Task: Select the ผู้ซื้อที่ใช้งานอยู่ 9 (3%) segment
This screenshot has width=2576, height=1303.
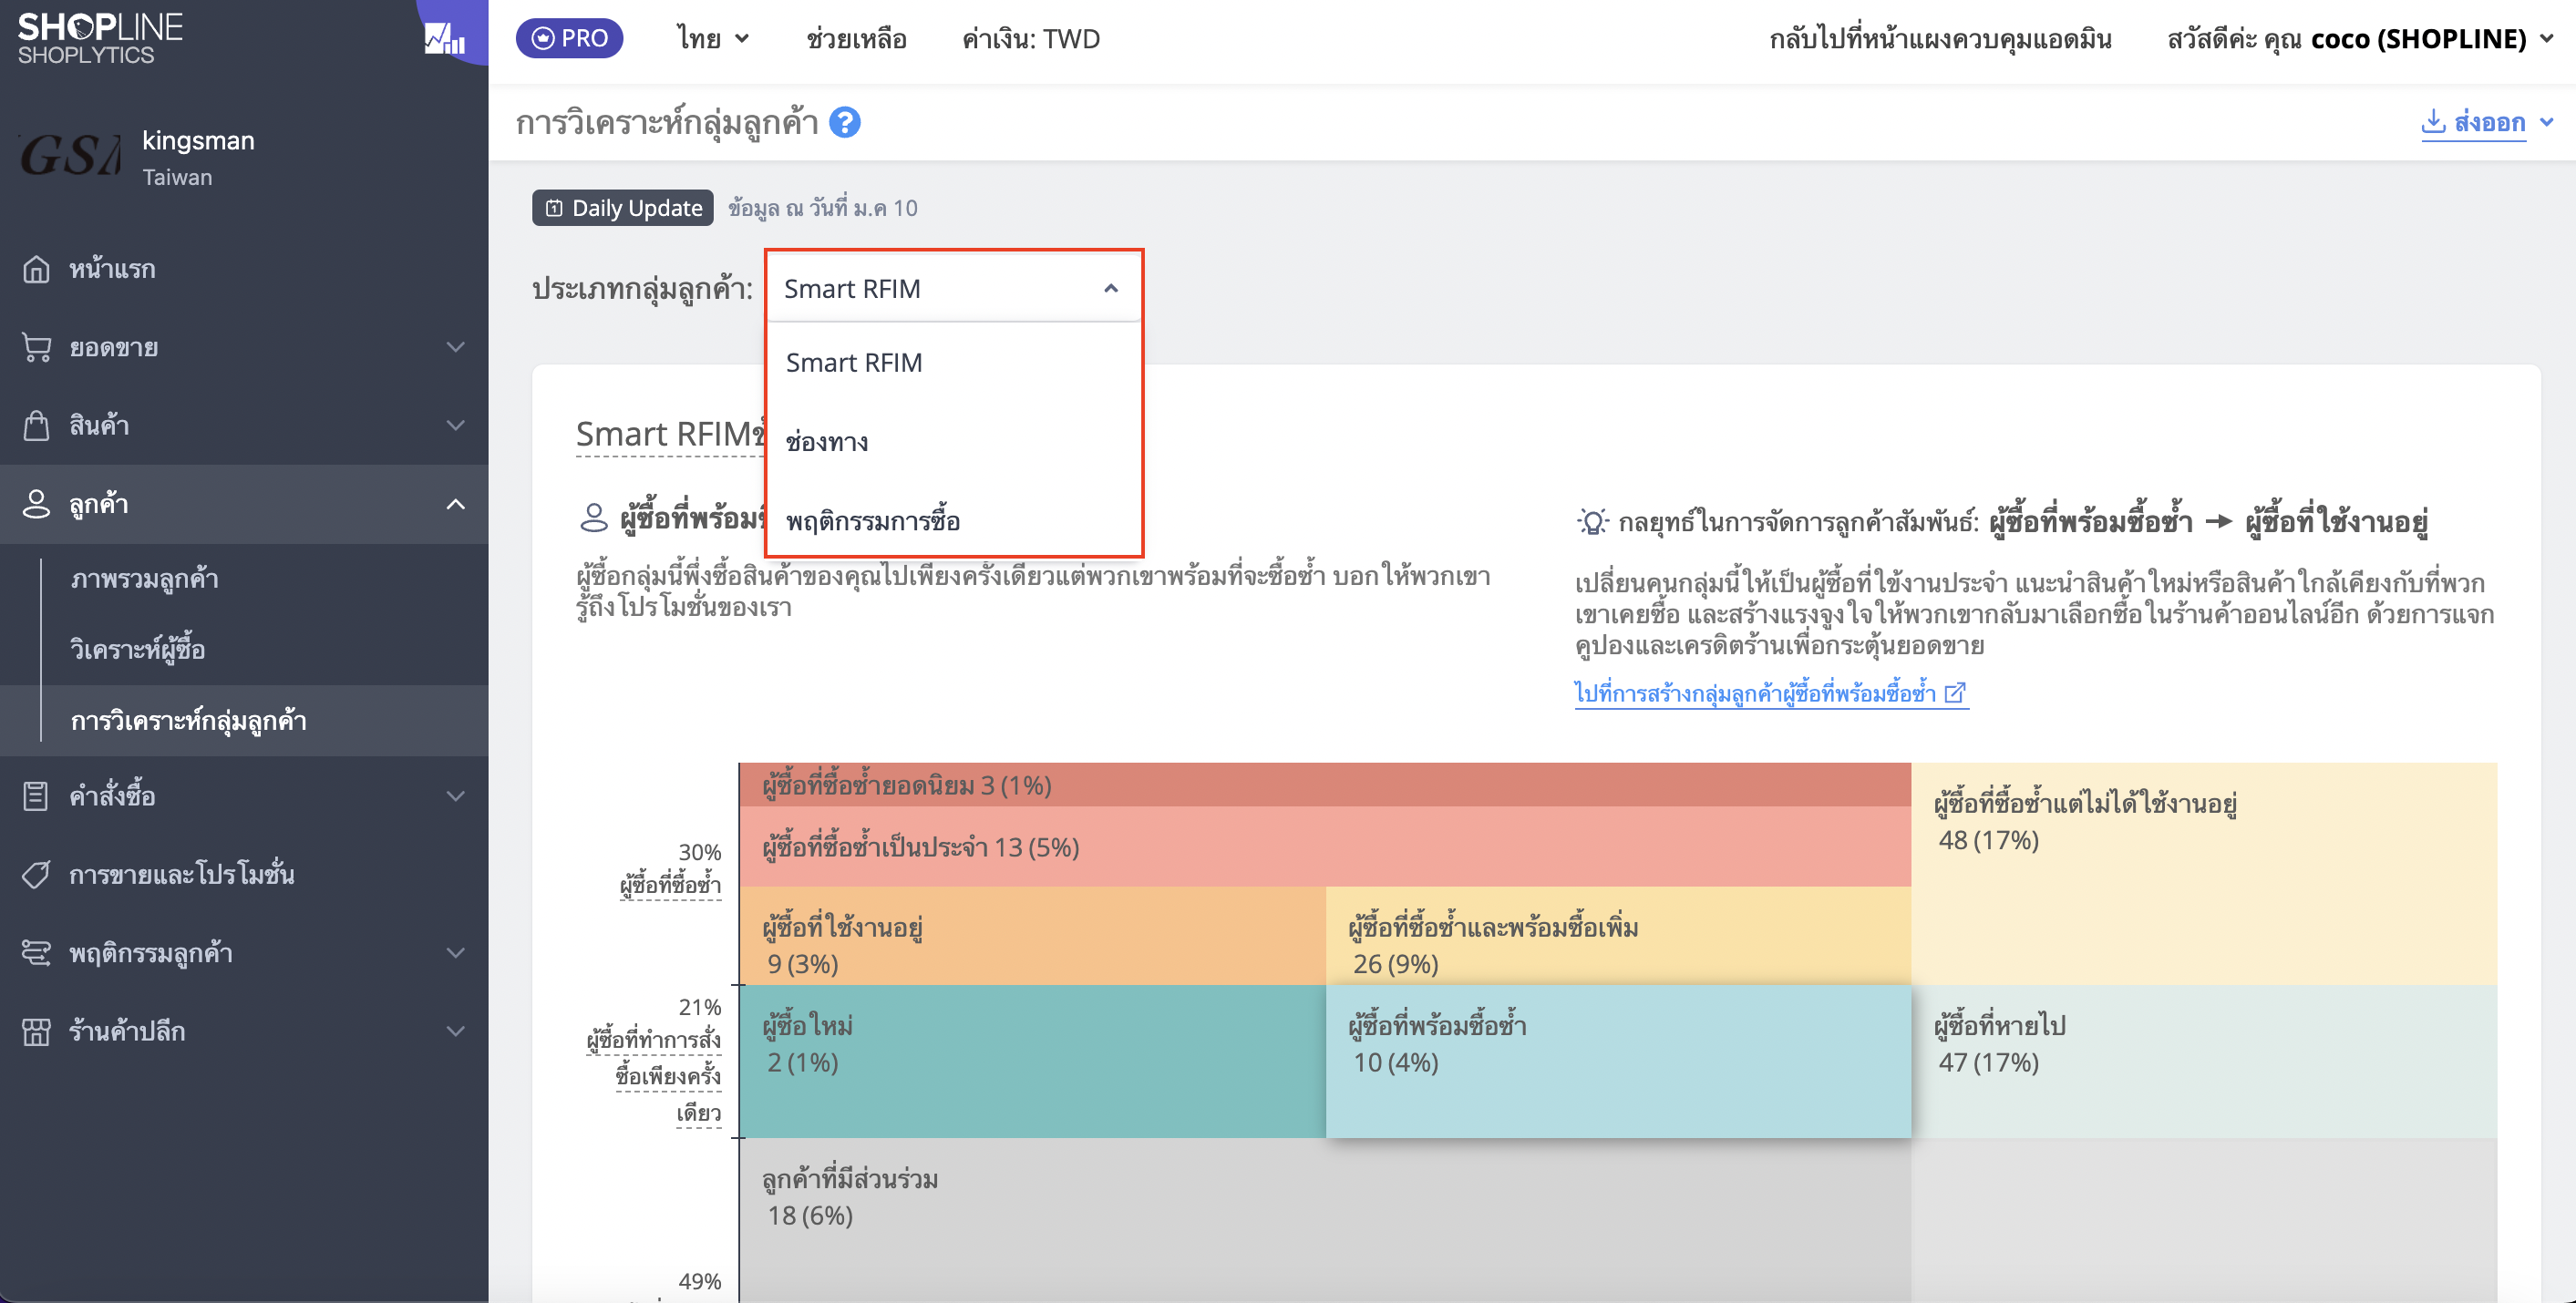Action: 1032,936
